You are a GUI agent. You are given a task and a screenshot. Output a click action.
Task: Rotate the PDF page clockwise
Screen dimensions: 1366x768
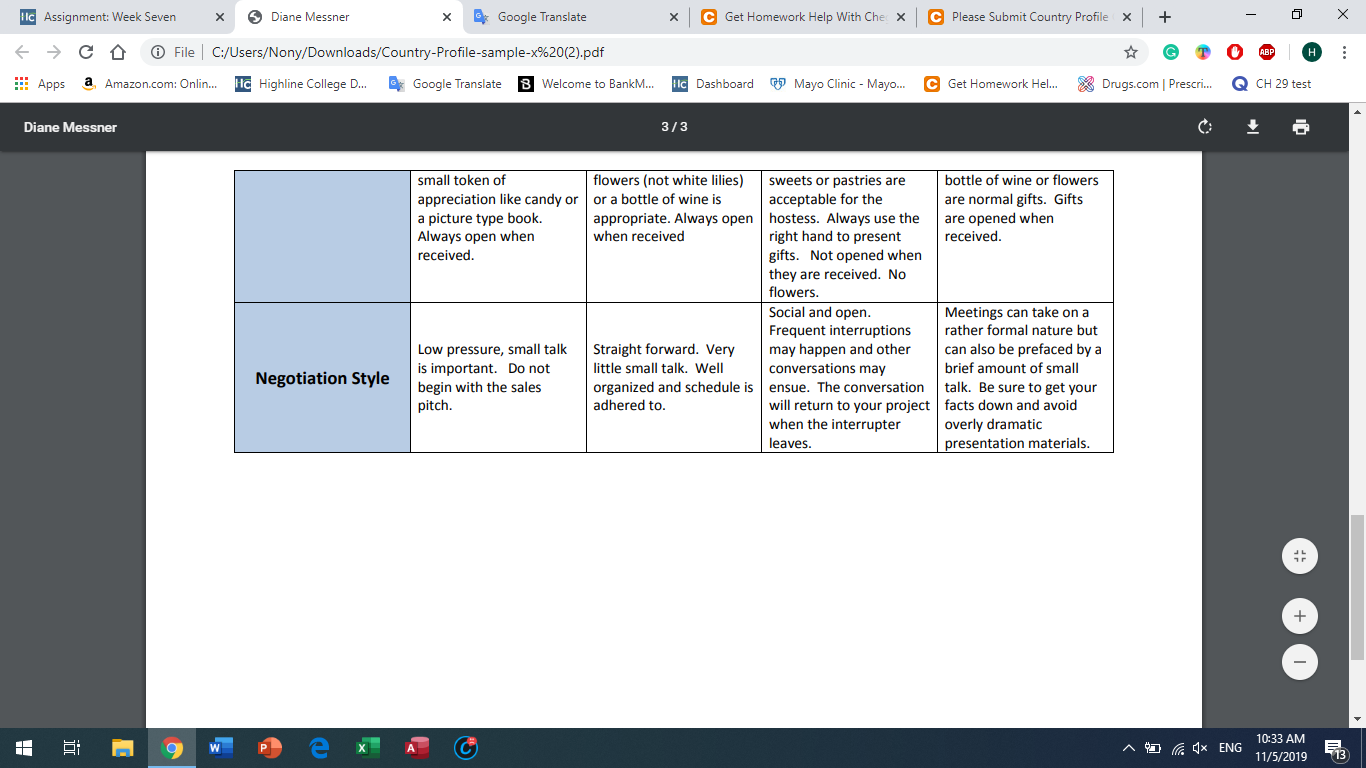pyautogui.click(x=1204, y=127)
